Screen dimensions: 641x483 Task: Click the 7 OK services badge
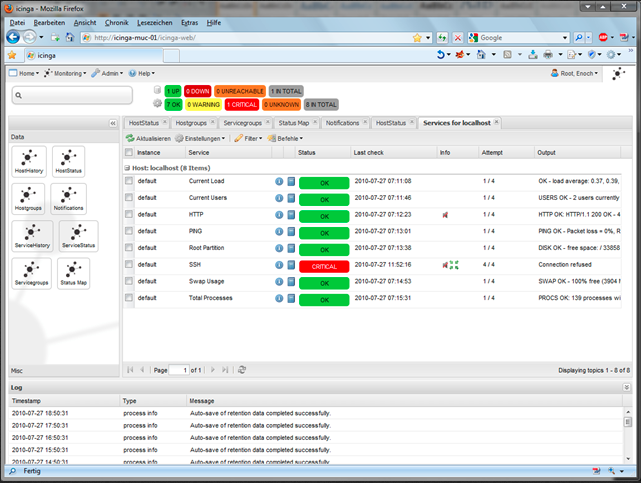(173, 105)
